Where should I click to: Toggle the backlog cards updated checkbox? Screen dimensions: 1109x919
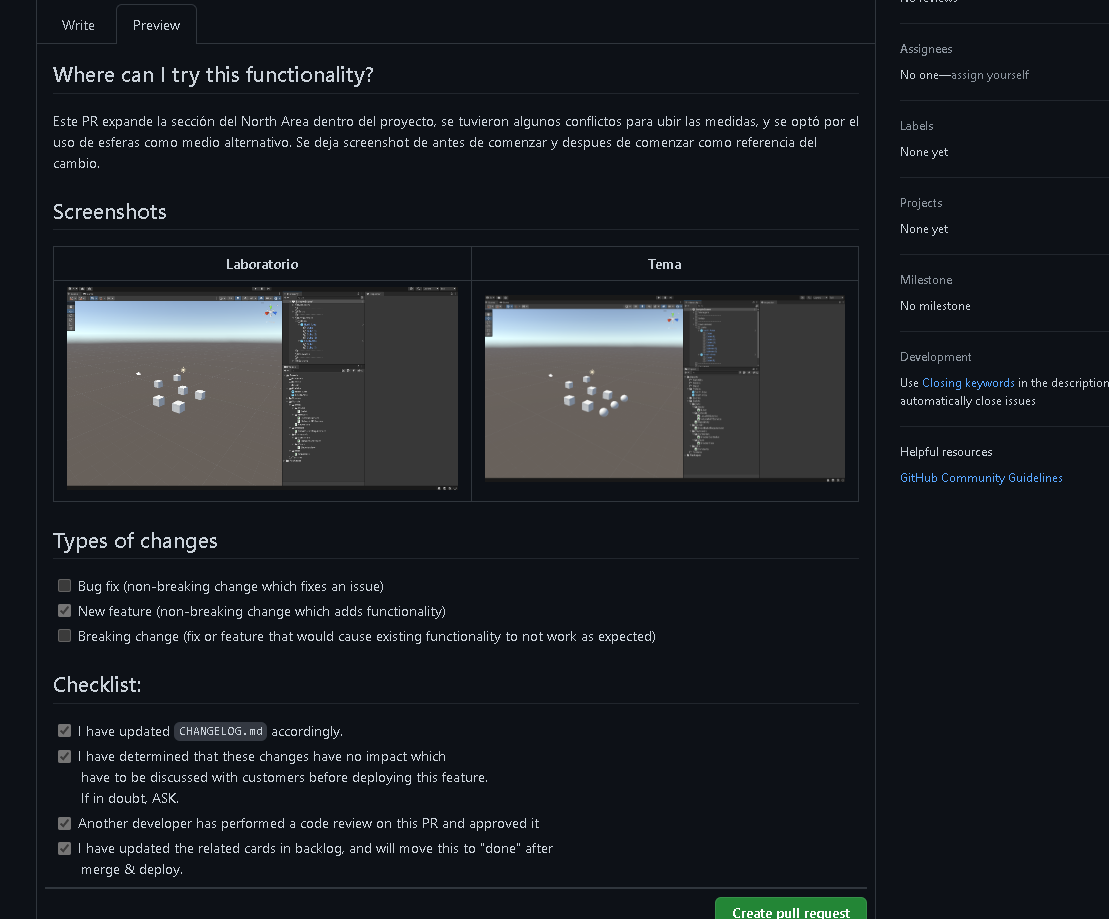65,849
